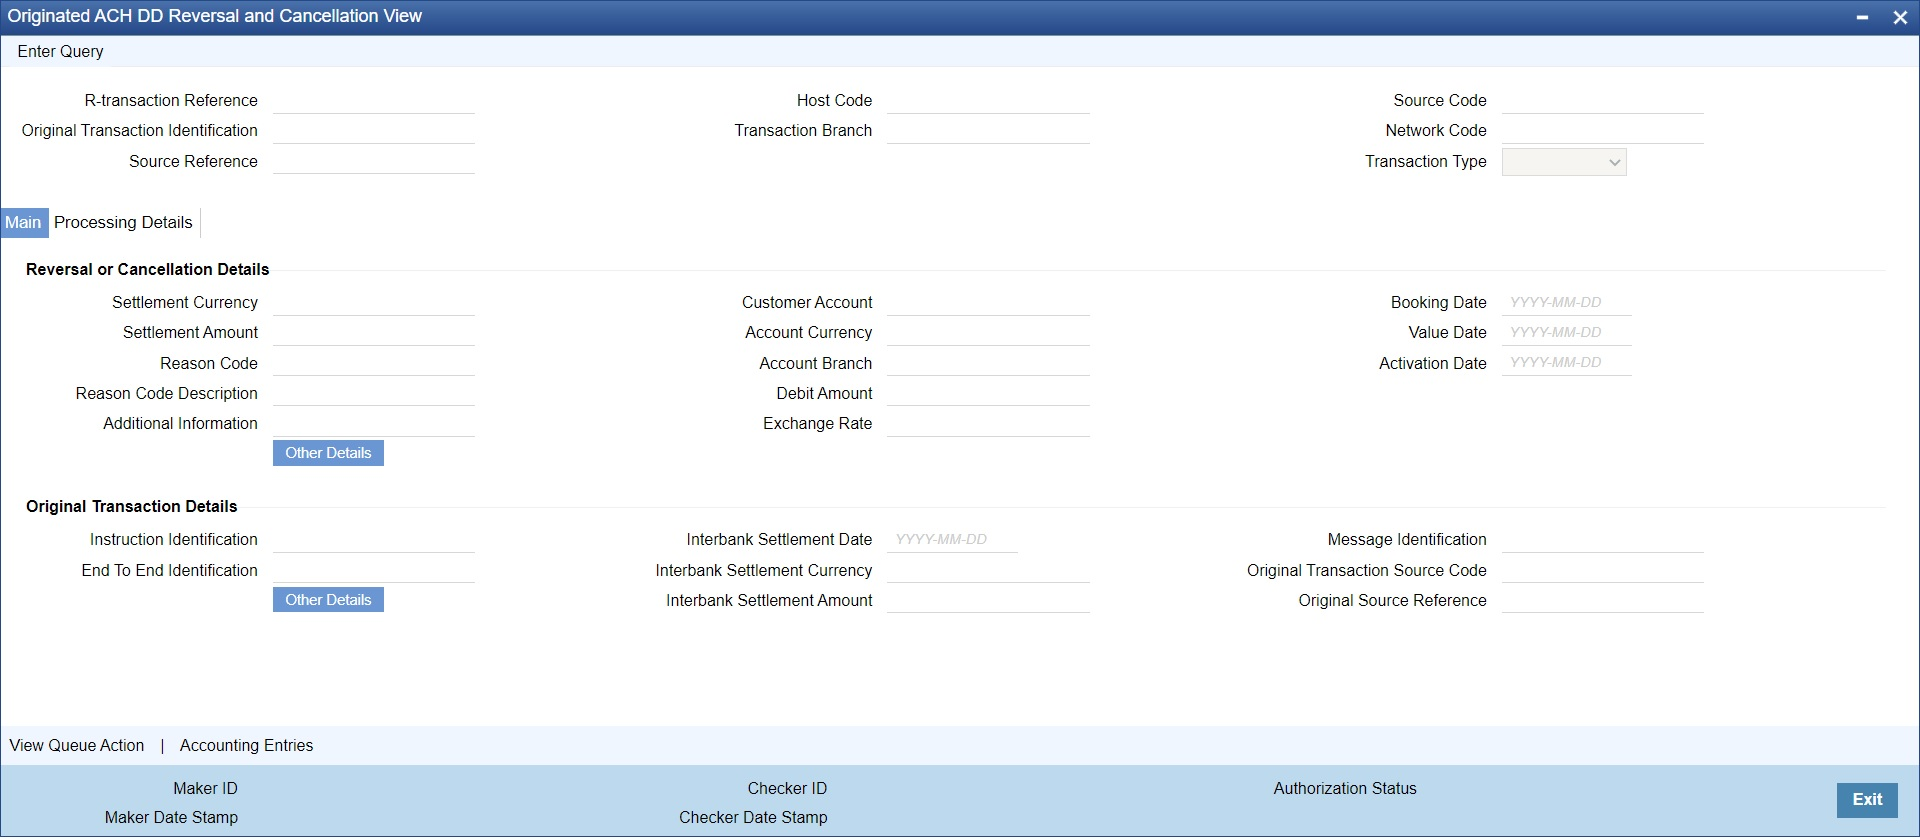Click the Booking Date field

(x=1567, y=303)
